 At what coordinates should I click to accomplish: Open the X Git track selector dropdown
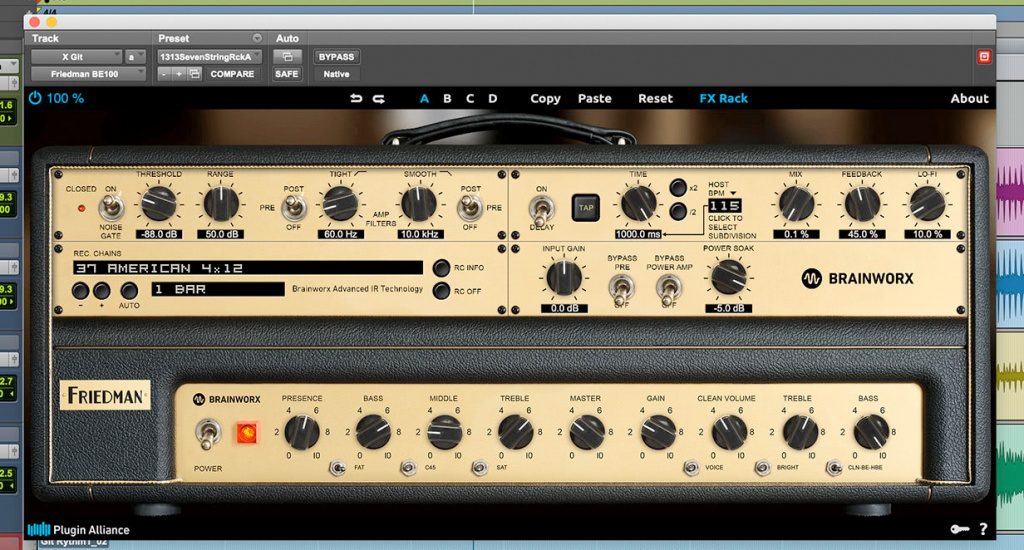[76, 57]
